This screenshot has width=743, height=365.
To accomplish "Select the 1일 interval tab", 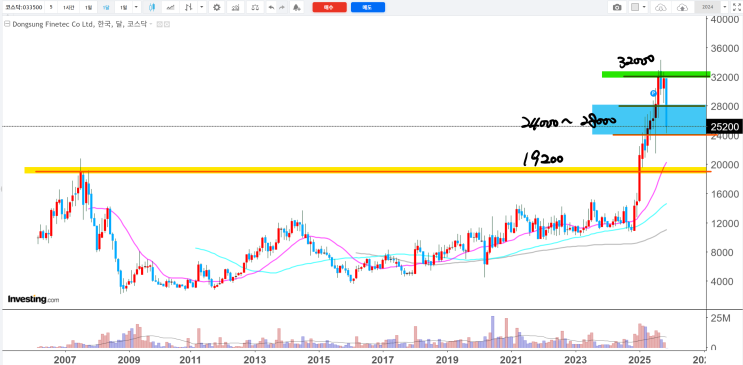I will pyautogui.click(x=89, y=8).
